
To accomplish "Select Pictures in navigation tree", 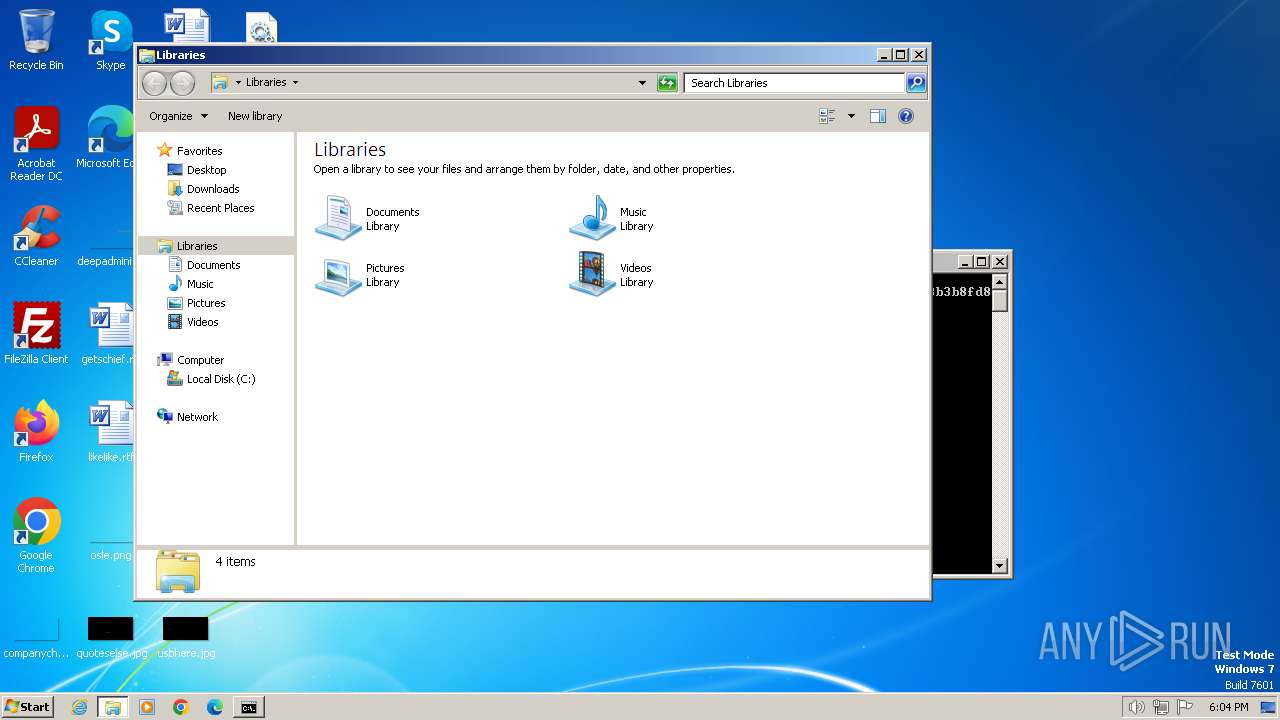I will point(206,303).
